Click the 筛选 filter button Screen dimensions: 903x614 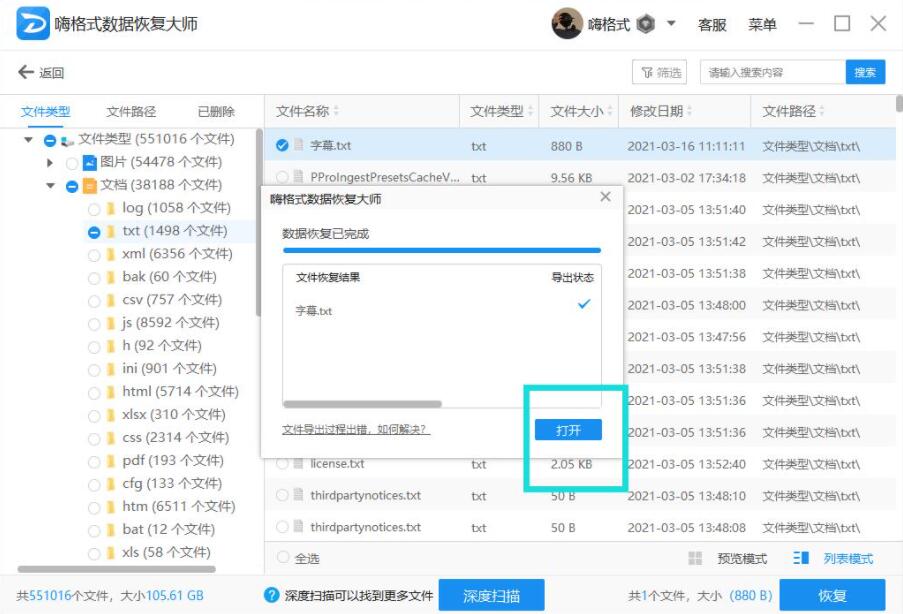pos(659,73)
